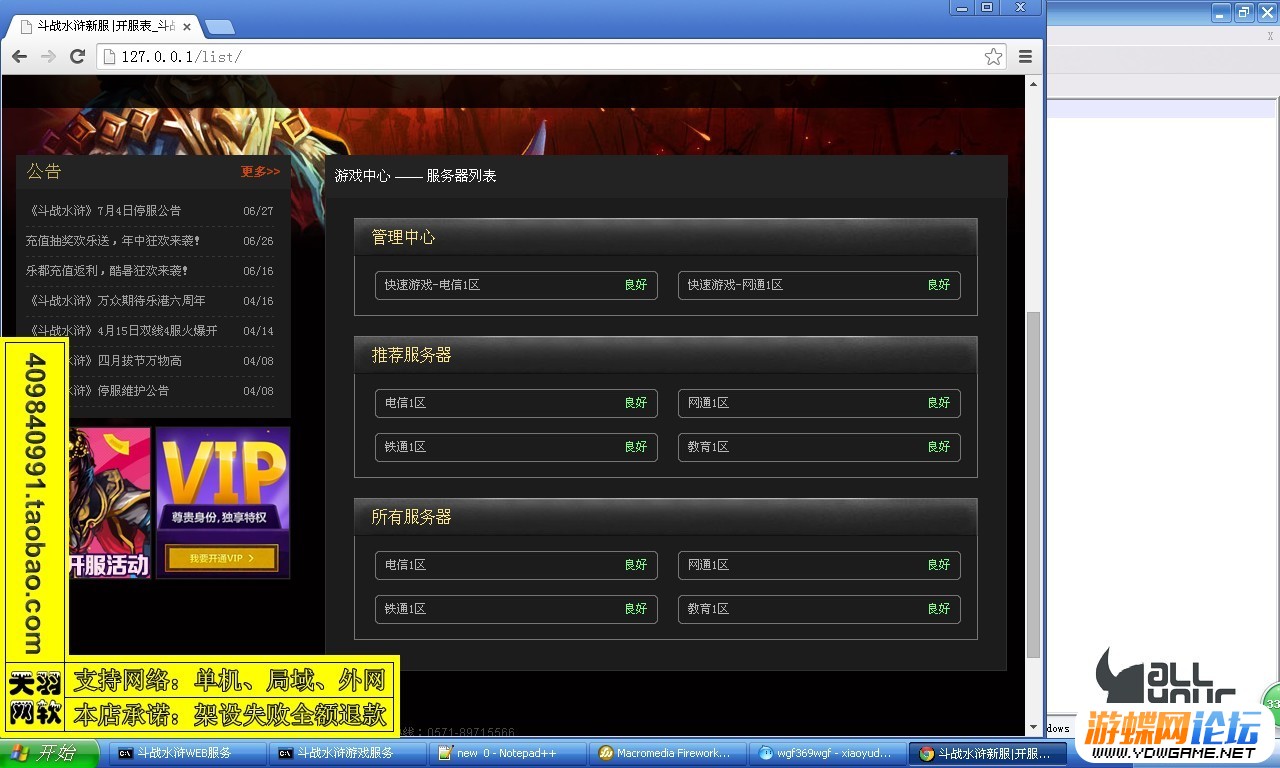This screenshot has height=768, width=1280.
Task: Open notice 充值抽奖欢乐送，年中狂欢来袭
Action: pos(113,241)
